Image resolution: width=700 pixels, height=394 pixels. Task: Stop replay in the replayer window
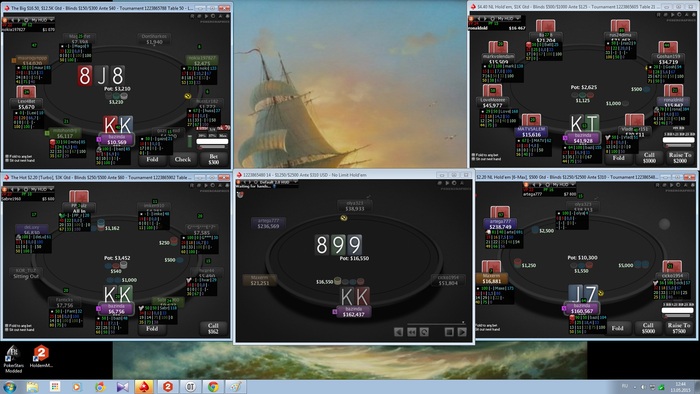[449, 332]
